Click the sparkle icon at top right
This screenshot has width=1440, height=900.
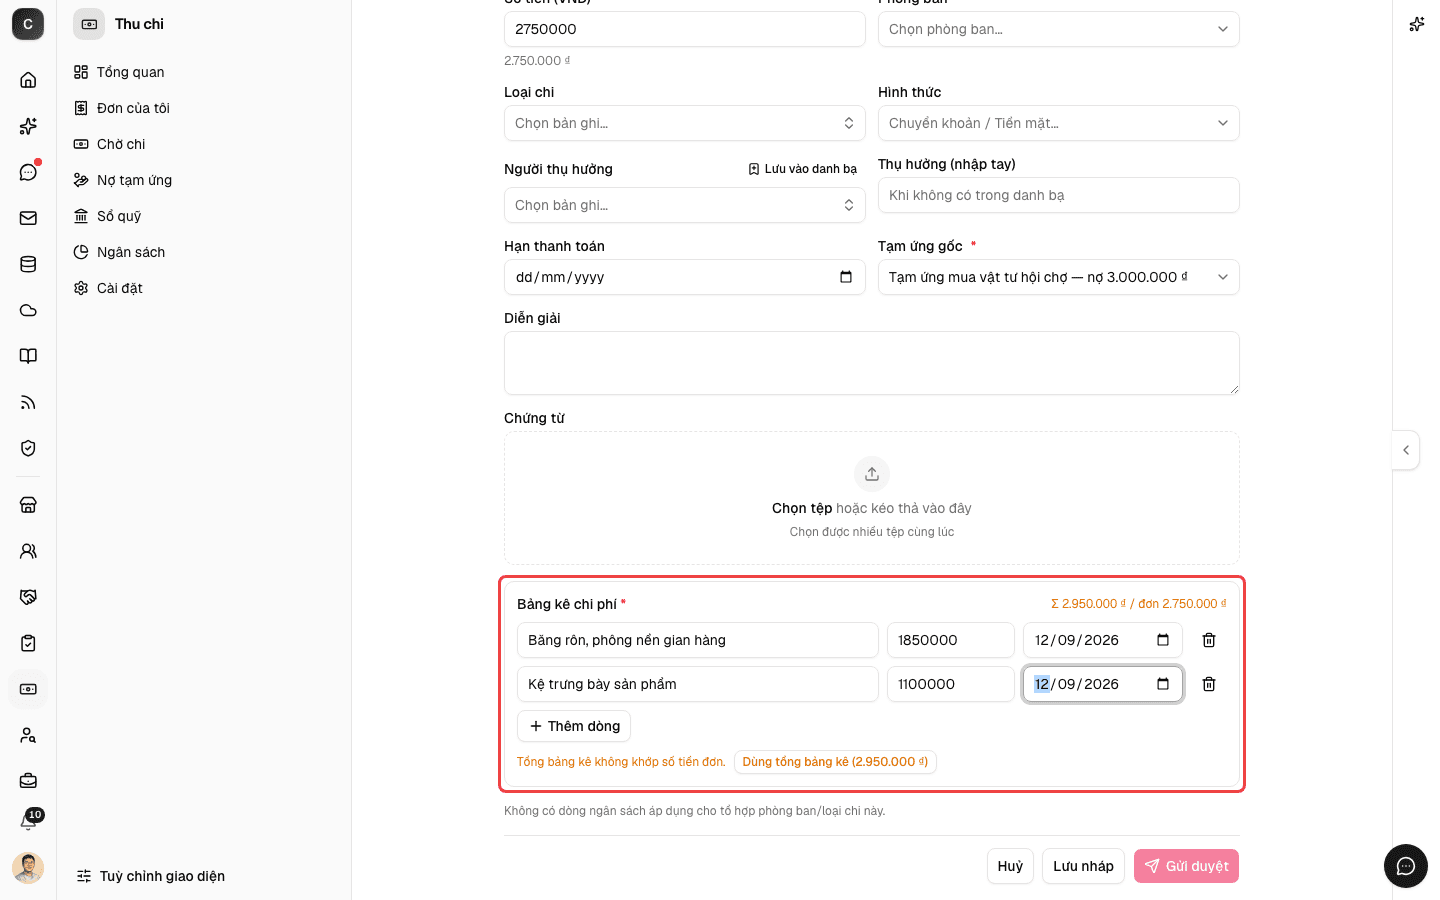click(x=1417, y=24)
